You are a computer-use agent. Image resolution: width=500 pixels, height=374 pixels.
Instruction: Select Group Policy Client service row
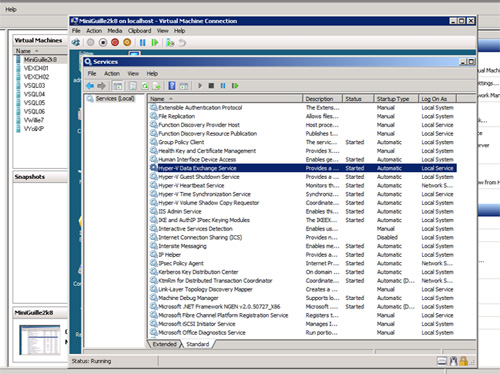click(x=303, y=142)
